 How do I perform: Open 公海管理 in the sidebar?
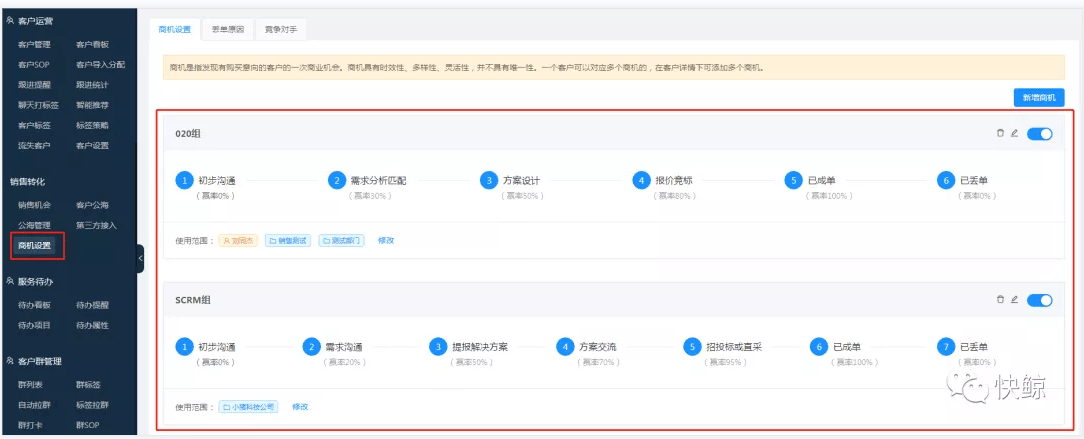[x=35, y=225]
